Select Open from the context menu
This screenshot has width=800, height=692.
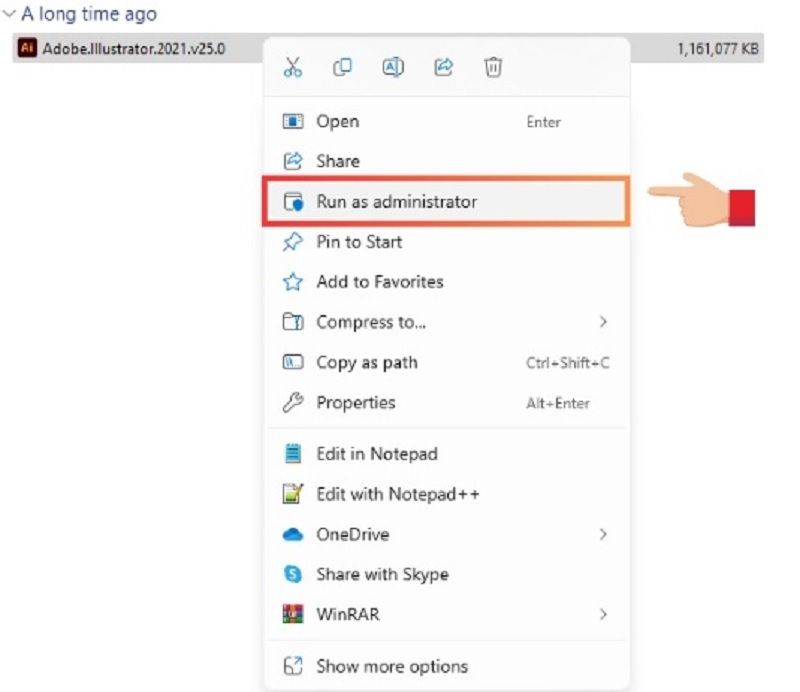(x=337, y=122)
